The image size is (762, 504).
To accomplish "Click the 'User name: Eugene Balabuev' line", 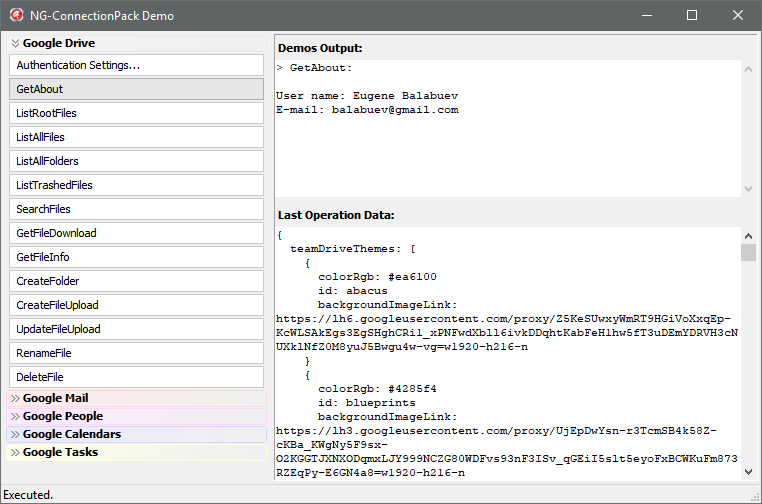I will click(367, 96).
